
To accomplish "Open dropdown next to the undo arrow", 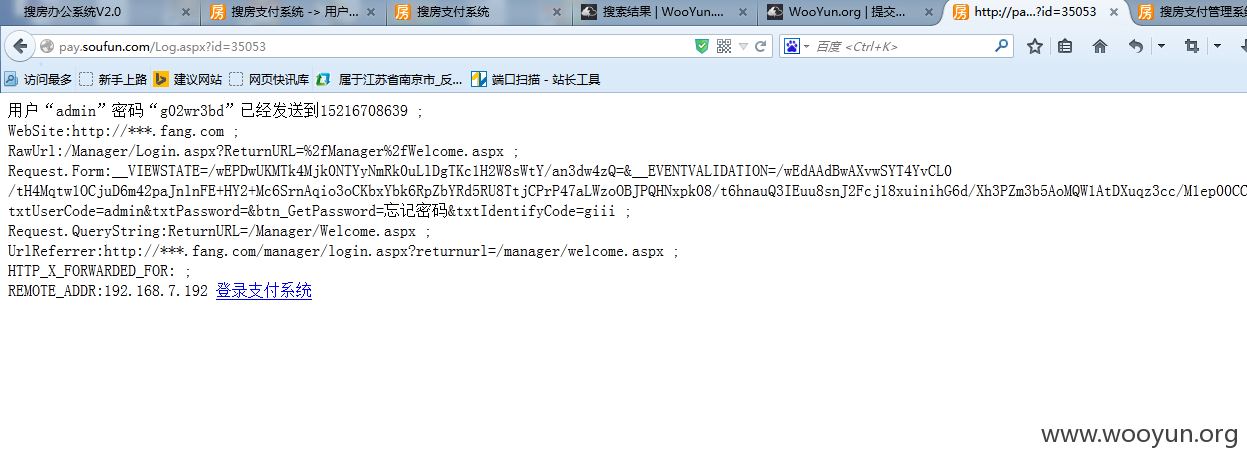I will 1161,46.
